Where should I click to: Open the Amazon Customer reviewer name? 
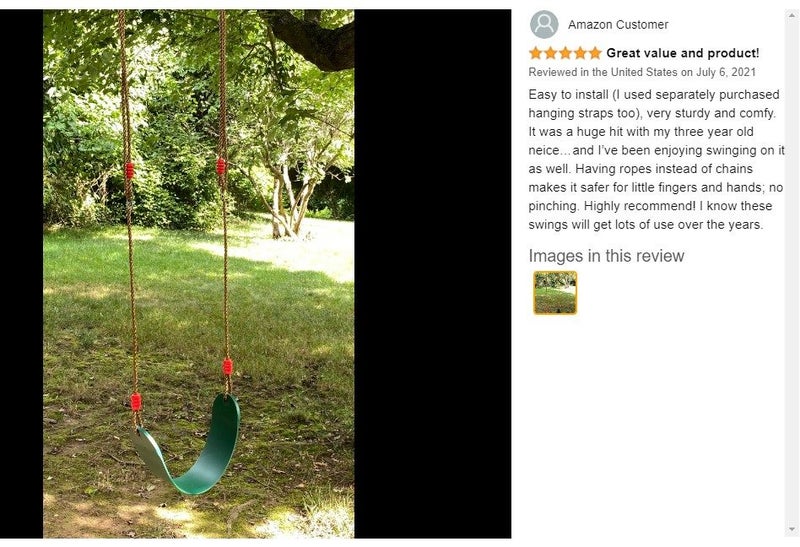tap(618, 24)
